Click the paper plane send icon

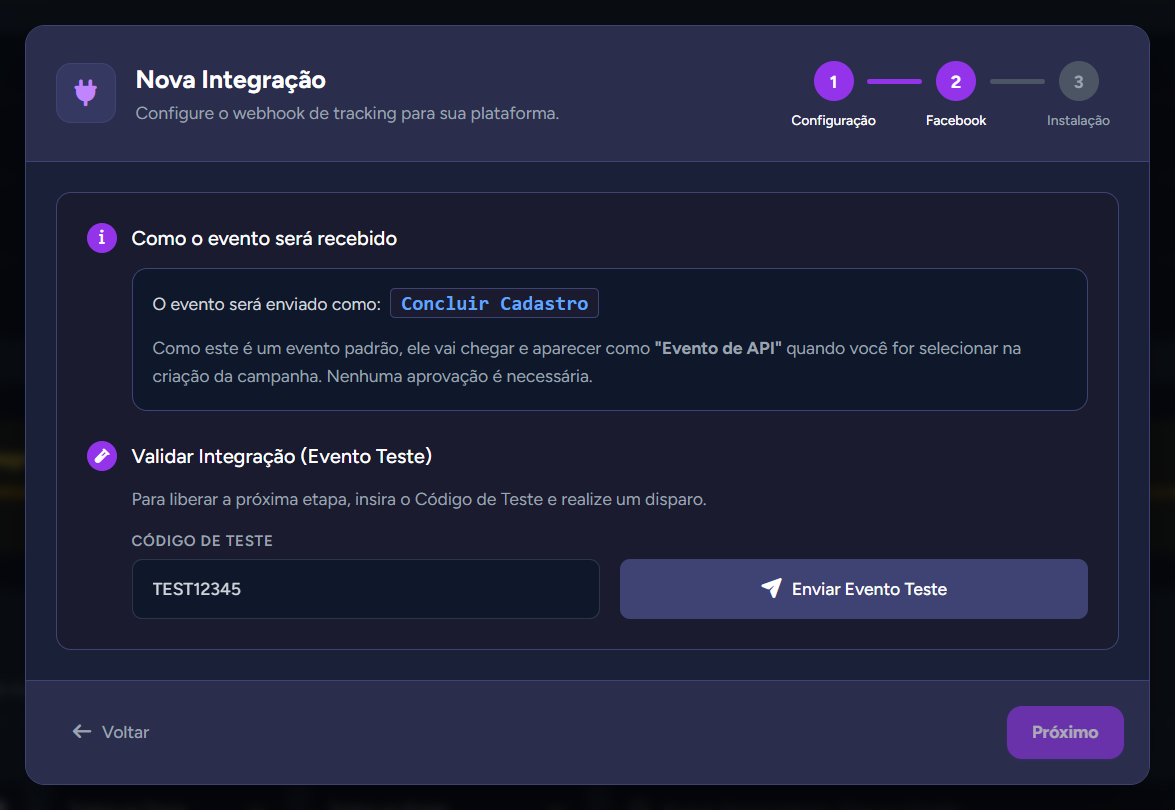(x=771, y=588)
